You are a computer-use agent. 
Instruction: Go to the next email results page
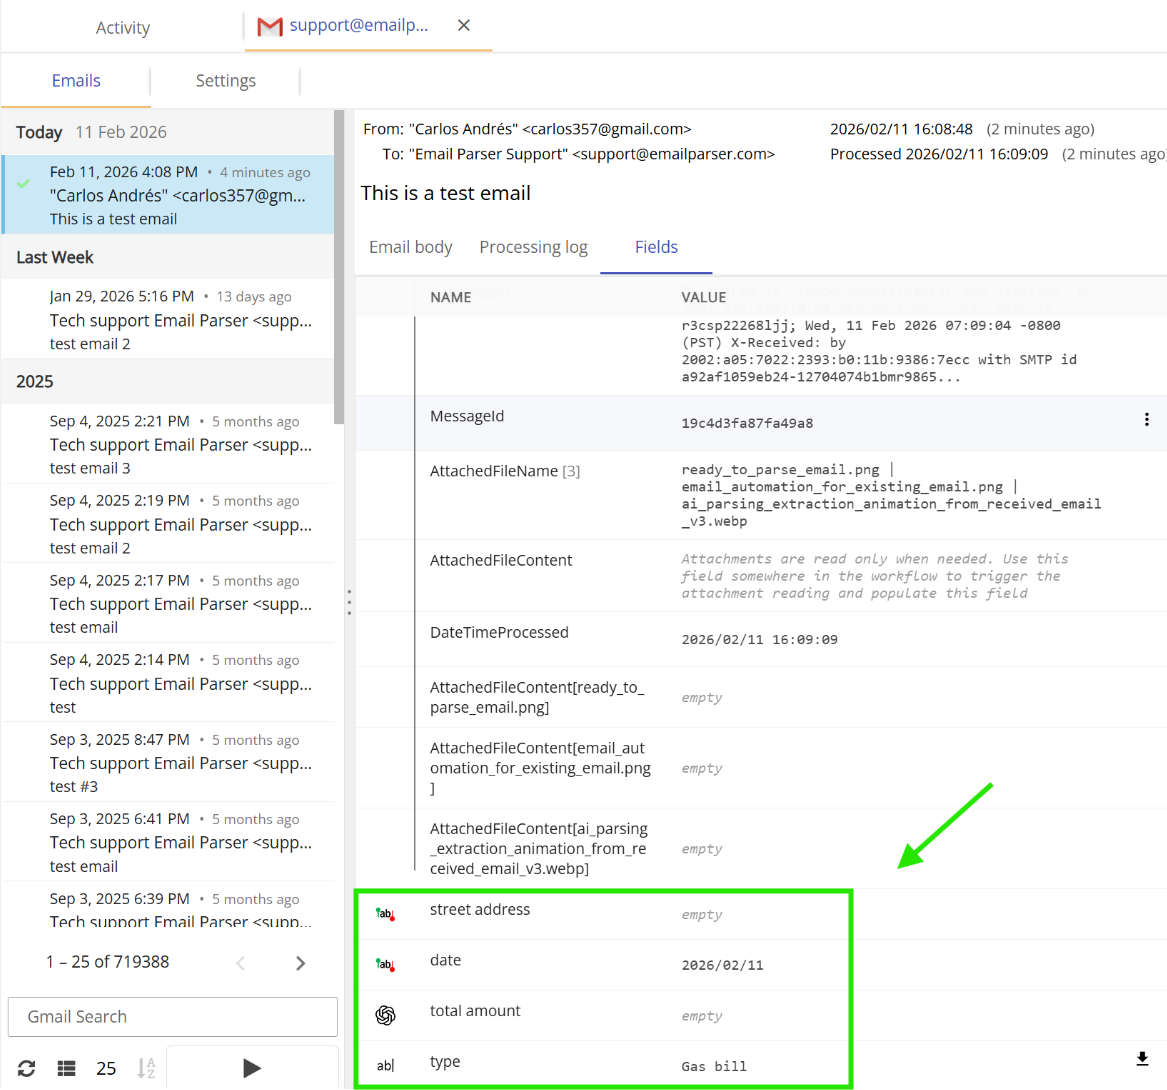pos(300,962)
